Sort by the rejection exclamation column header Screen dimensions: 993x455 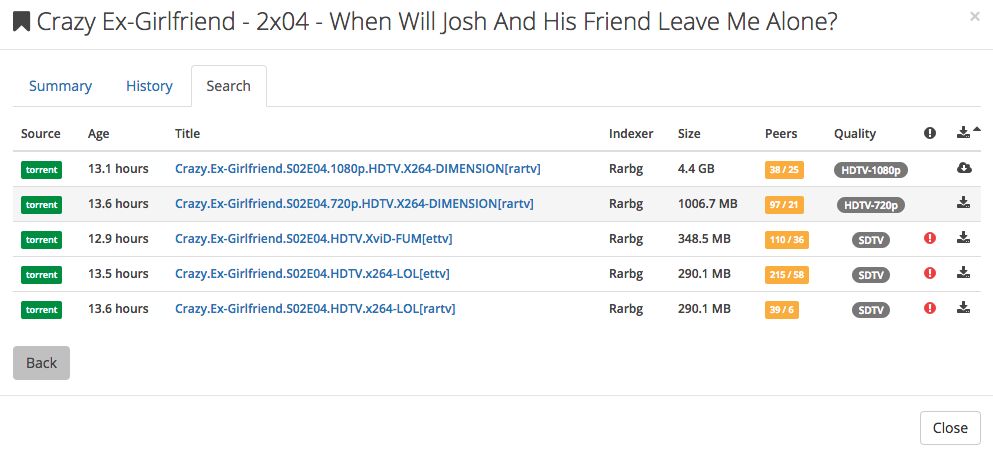[x=930, y=133]
